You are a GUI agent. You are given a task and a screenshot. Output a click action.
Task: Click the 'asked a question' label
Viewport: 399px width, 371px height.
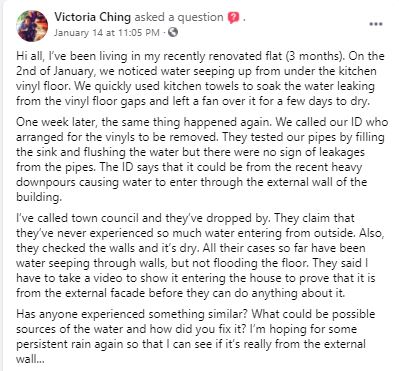click(179, 17)
